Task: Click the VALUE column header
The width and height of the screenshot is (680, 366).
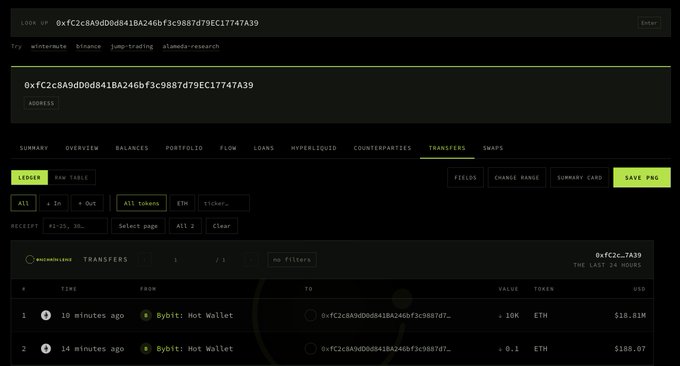Action: click(508, 289)
